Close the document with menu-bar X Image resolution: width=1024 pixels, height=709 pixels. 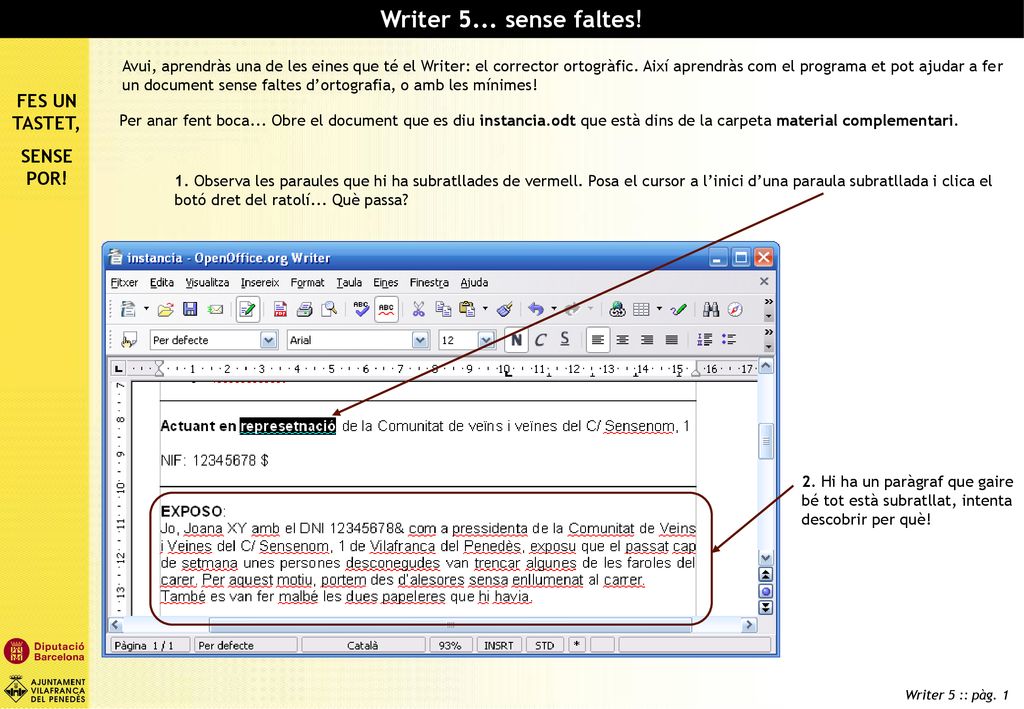(764, 281)
